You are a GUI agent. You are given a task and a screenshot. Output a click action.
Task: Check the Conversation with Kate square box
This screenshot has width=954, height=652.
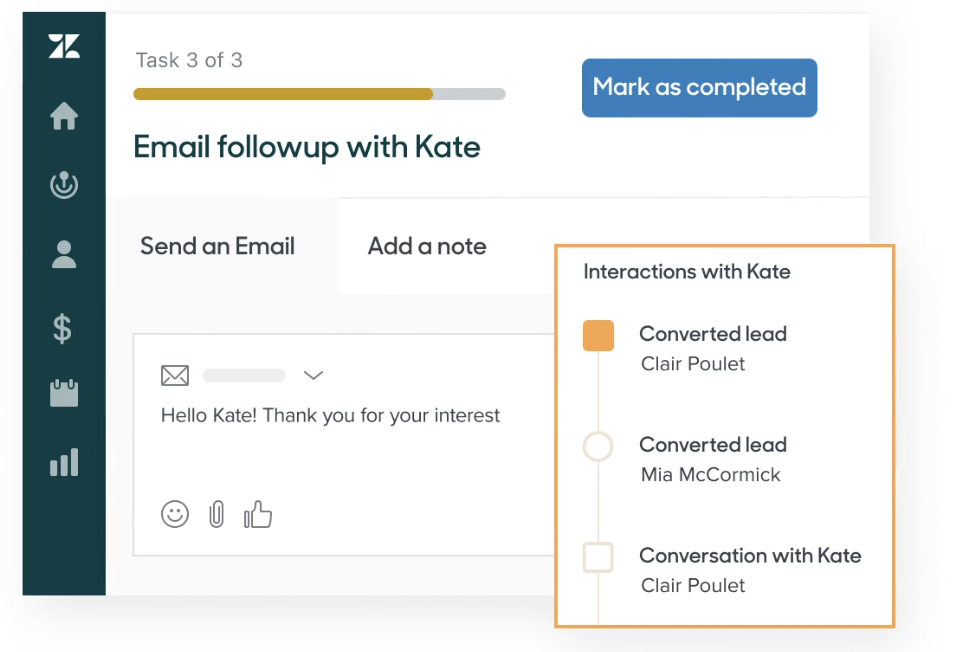pyautogui.click(x=598, y=557)
